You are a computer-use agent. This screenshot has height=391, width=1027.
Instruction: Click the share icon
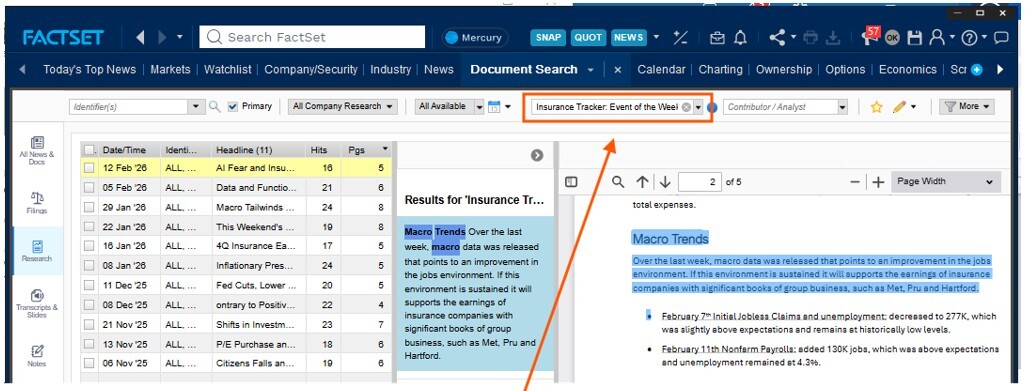click(x=777, y=38)
